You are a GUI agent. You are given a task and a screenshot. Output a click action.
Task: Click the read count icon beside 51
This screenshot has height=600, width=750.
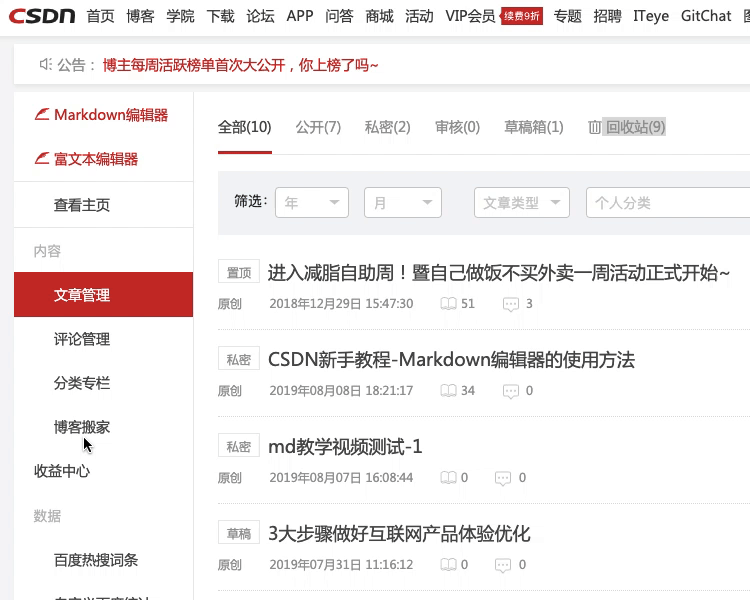[x=448, y=304]
